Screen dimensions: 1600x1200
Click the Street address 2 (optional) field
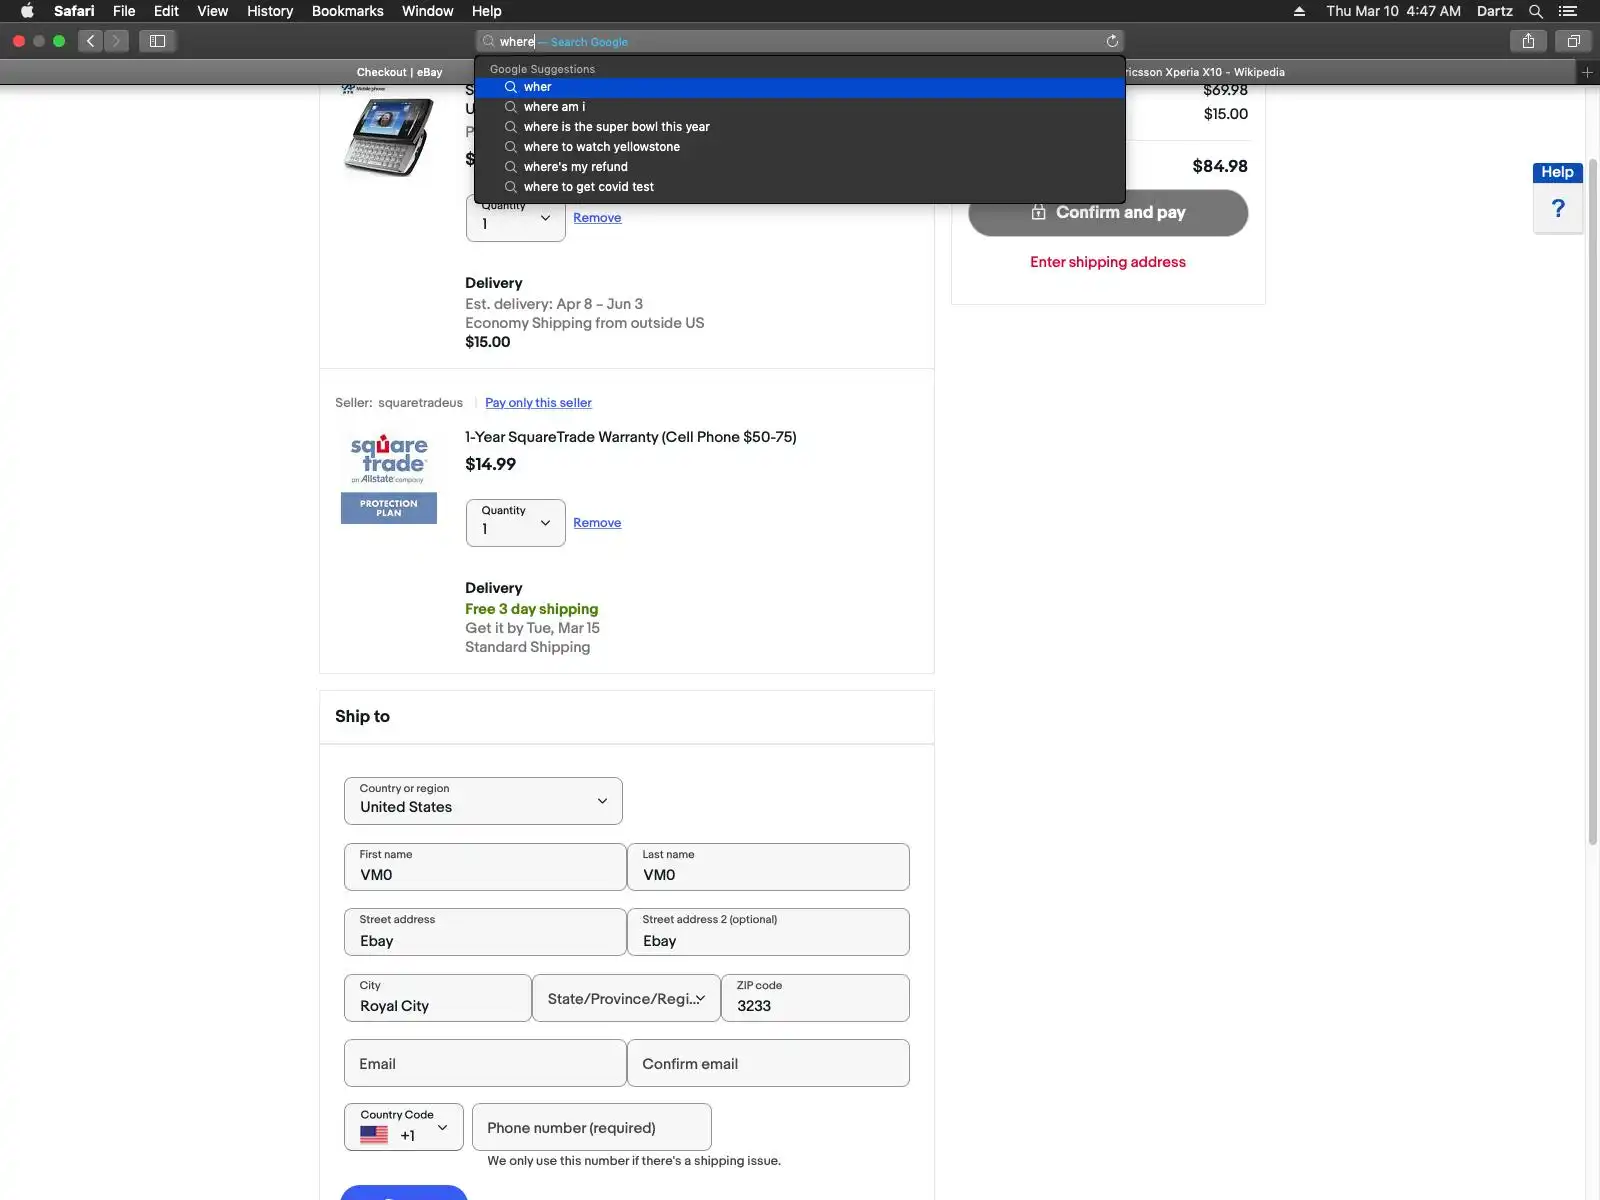768,932
